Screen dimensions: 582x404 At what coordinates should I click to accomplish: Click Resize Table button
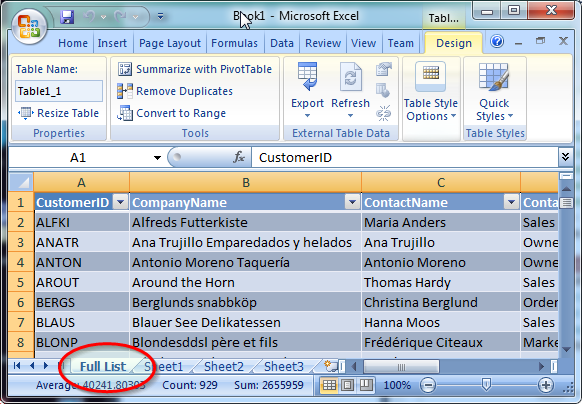(x=59, y=113)
